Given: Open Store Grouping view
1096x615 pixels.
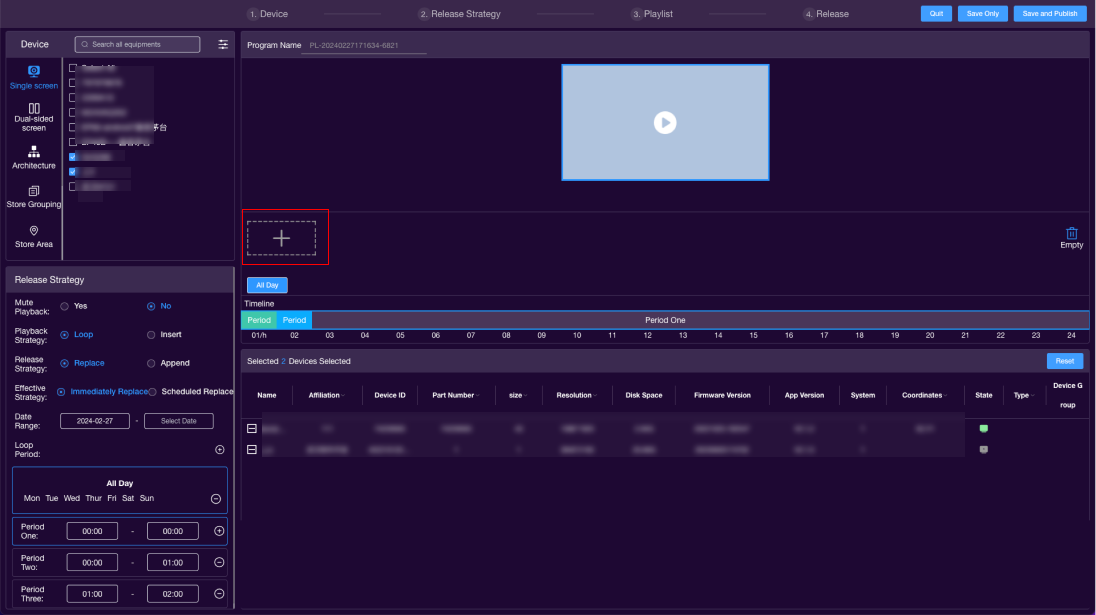Looking at the screenshot, I should click(34, 197).
